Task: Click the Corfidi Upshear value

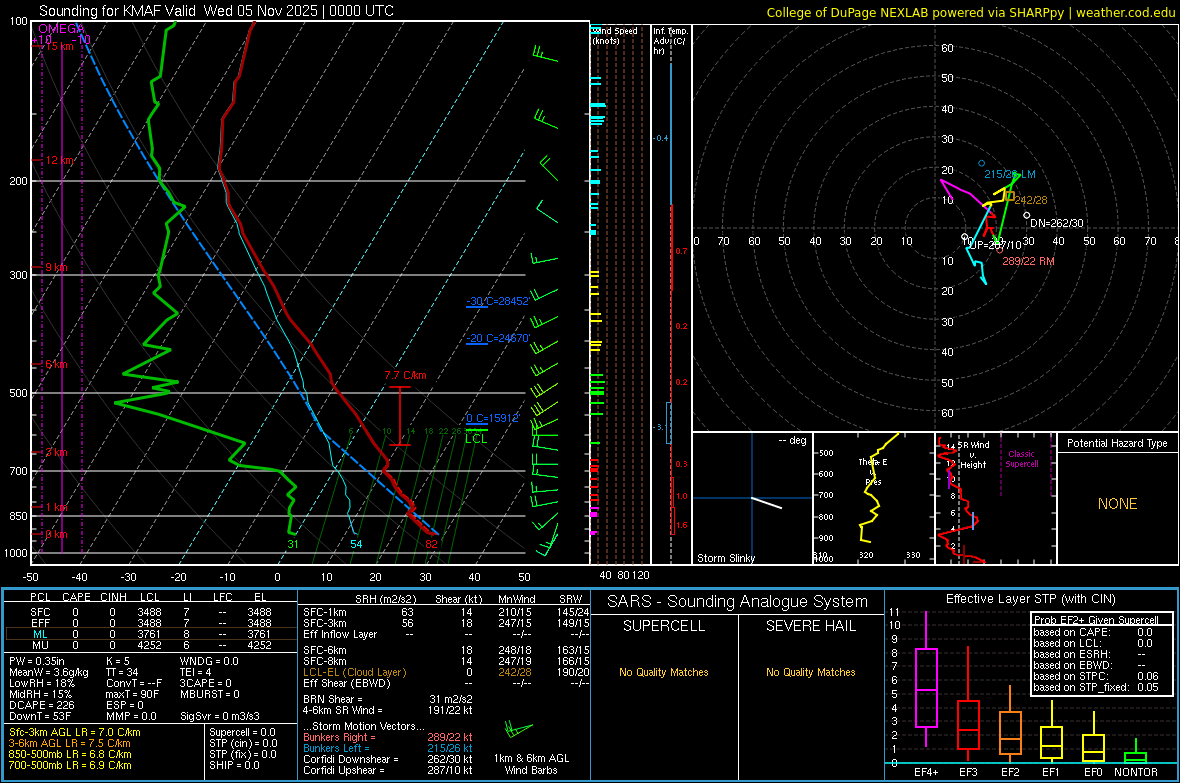Action: tap(388, 770)
